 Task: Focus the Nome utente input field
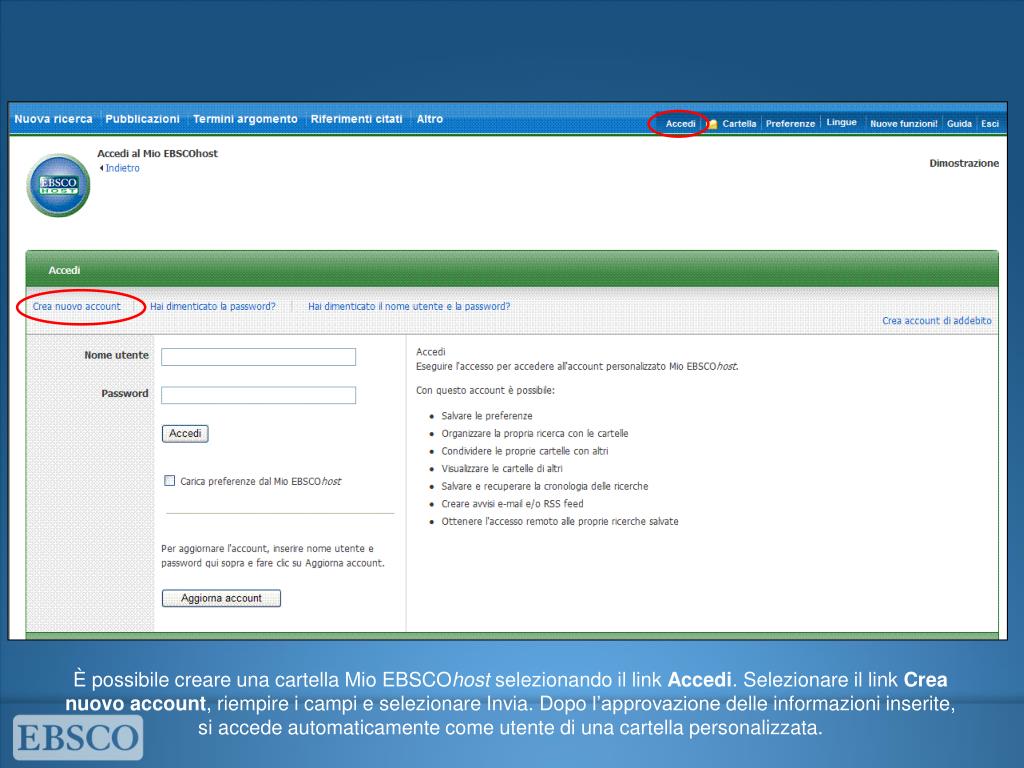tap(259, 357)
